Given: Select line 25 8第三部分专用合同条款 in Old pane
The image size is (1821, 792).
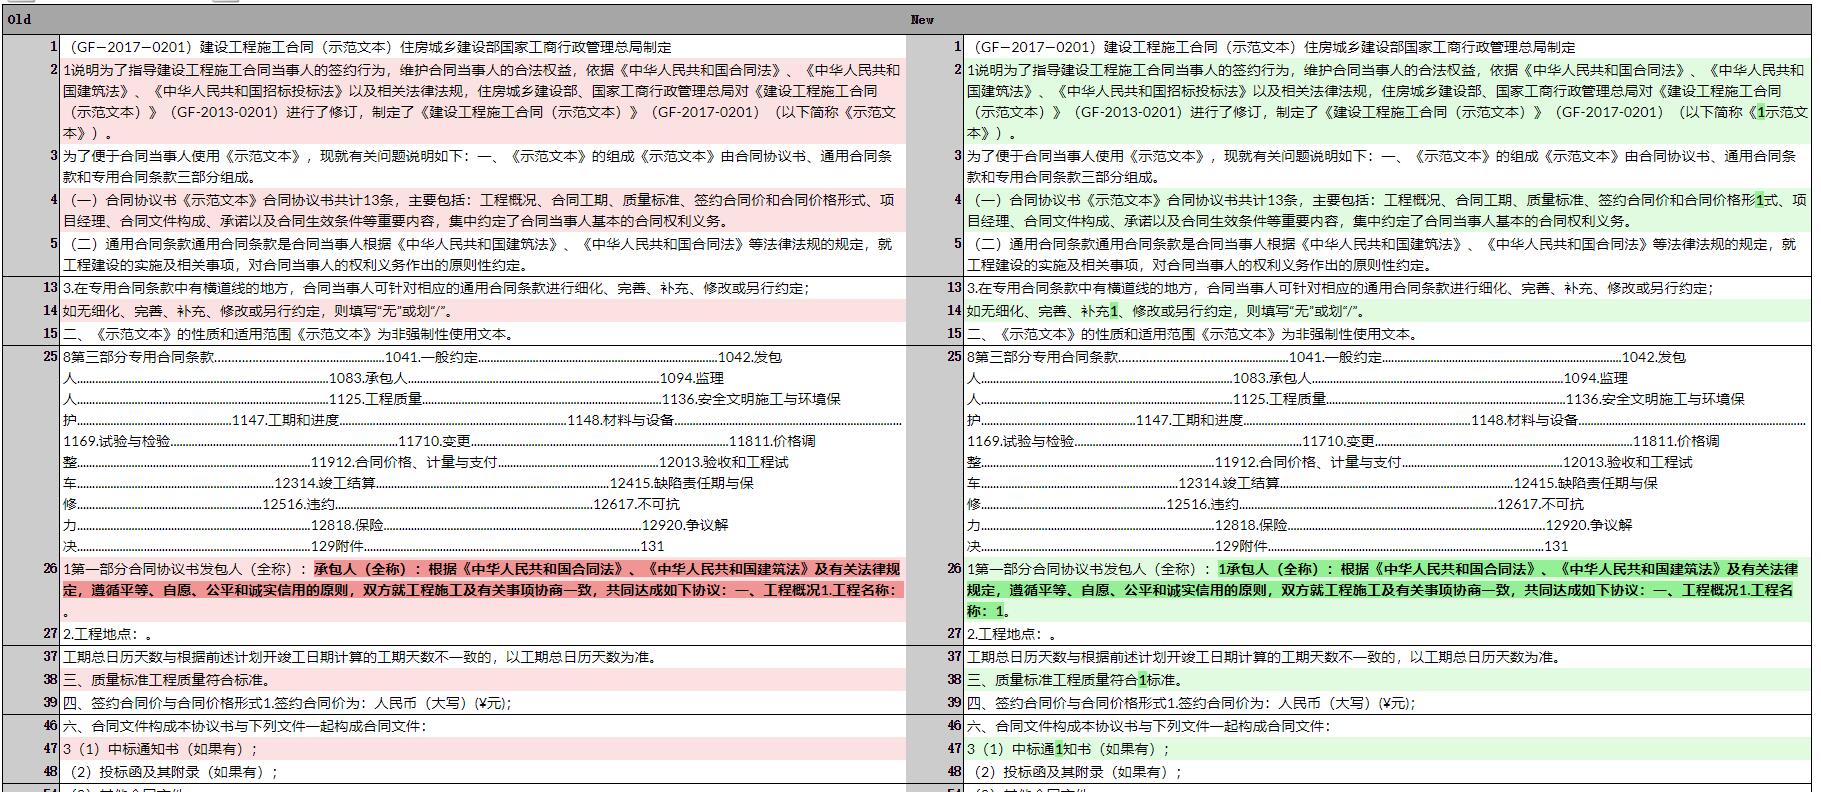Looking at the screenshot, I should 483,451.
